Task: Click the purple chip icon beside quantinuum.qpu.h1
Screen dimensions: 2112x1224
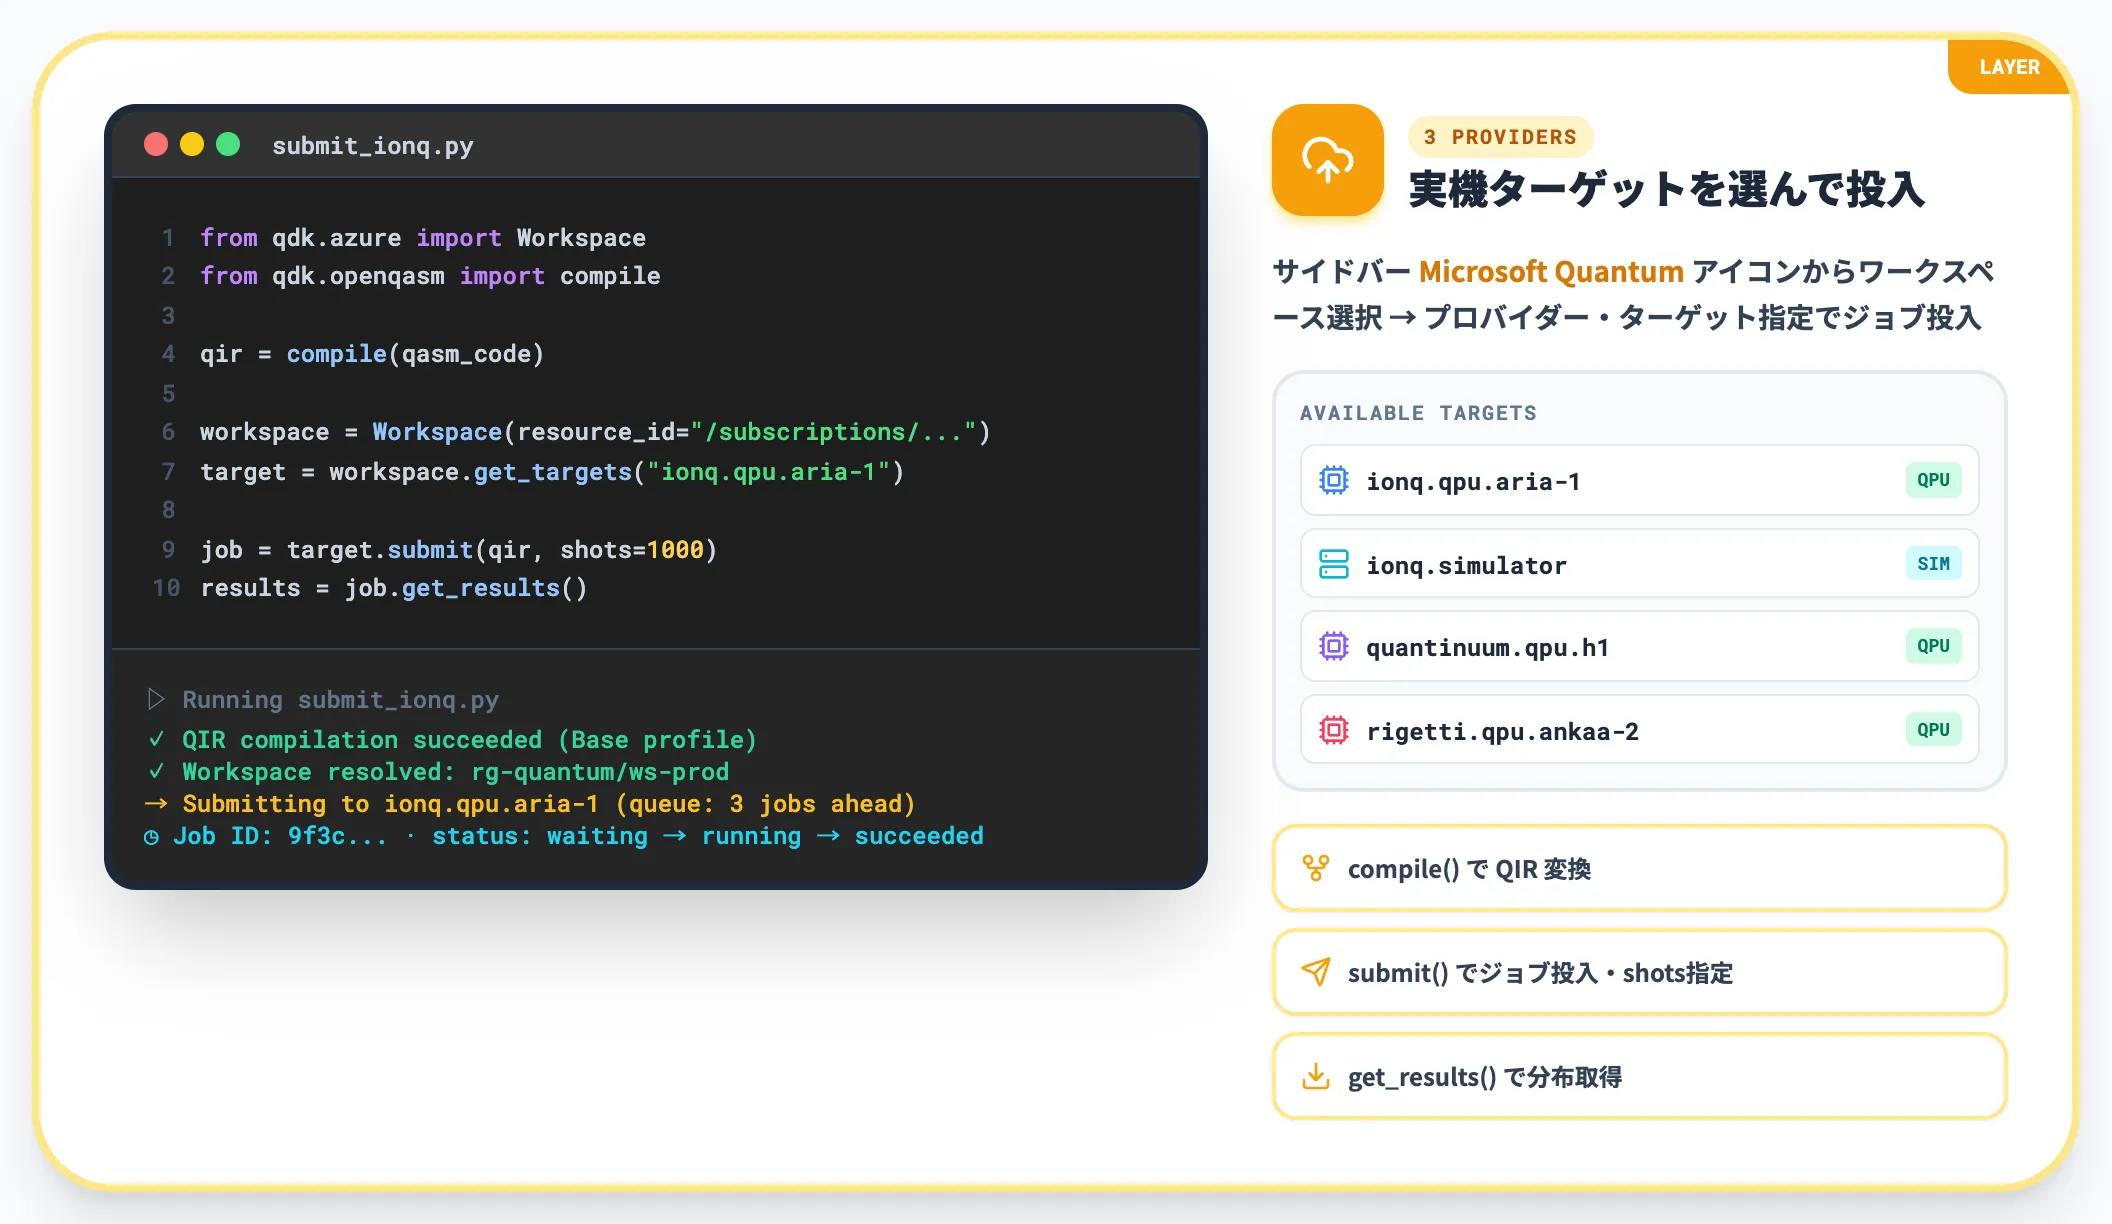Action: [x=1333, y=646]
